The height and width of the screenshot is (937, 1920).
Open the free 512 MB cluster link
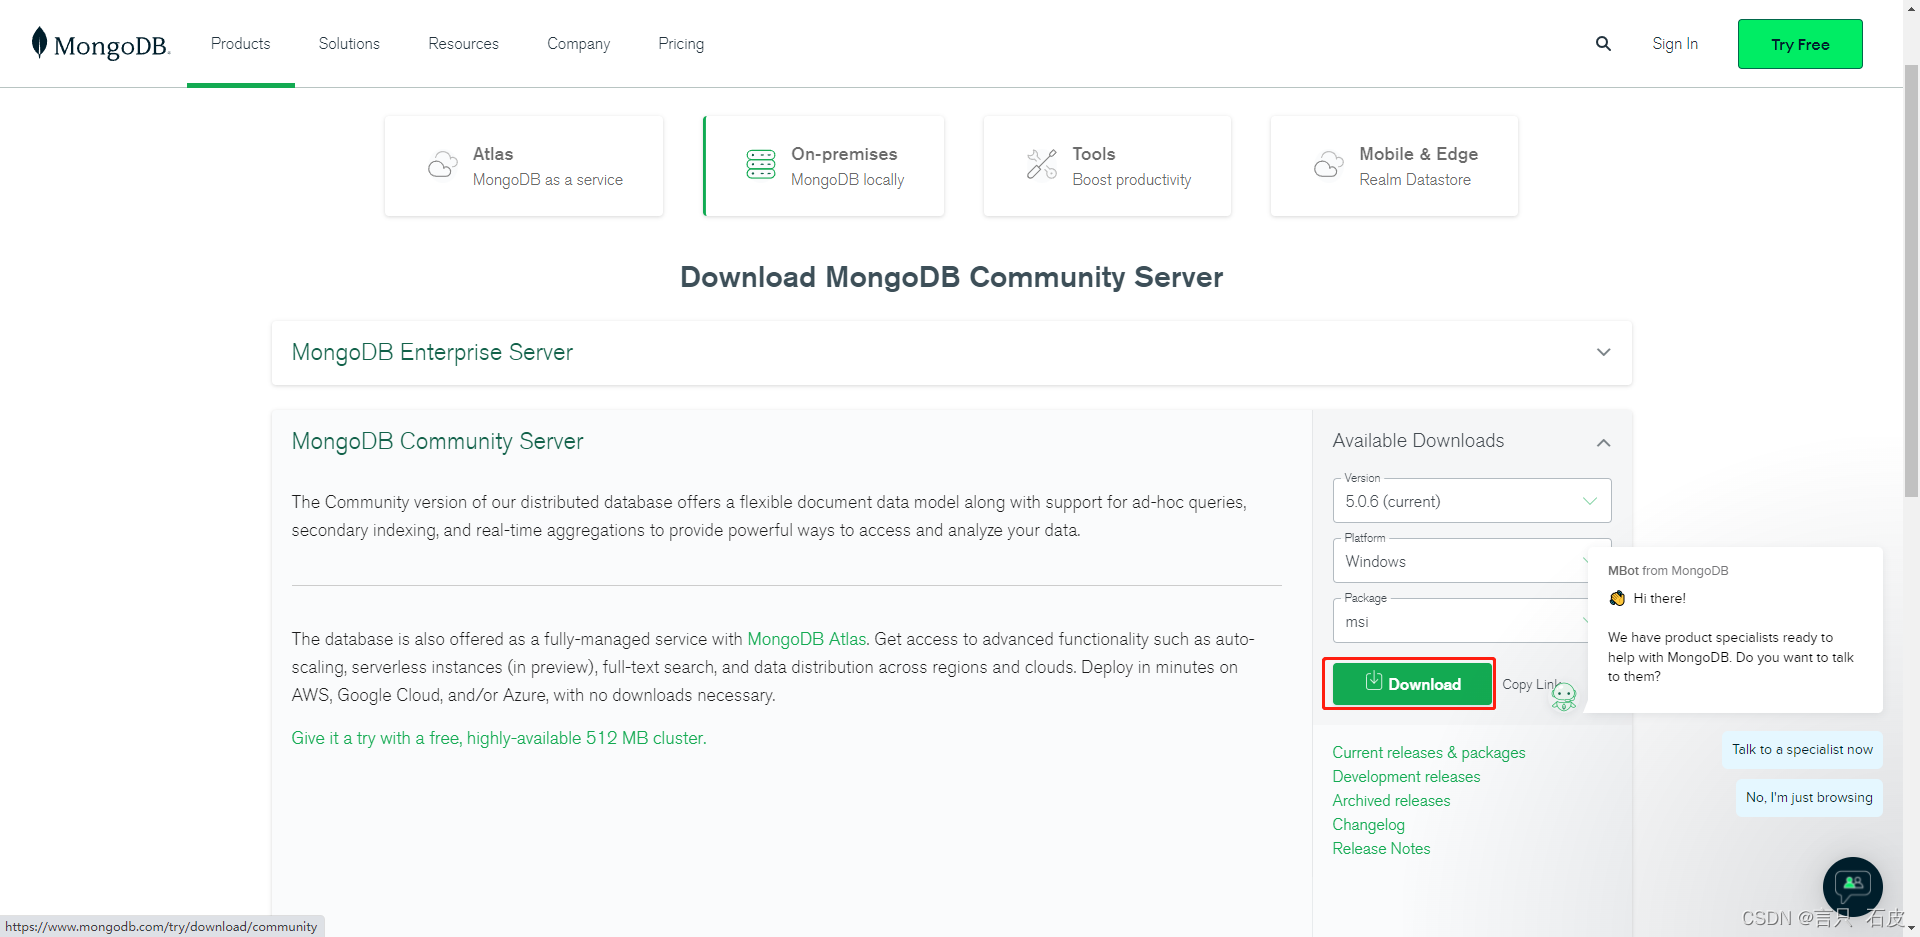498,738
